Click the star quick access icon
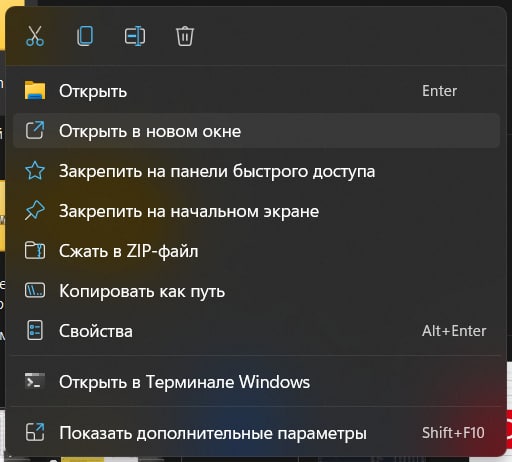 point(35,170)
